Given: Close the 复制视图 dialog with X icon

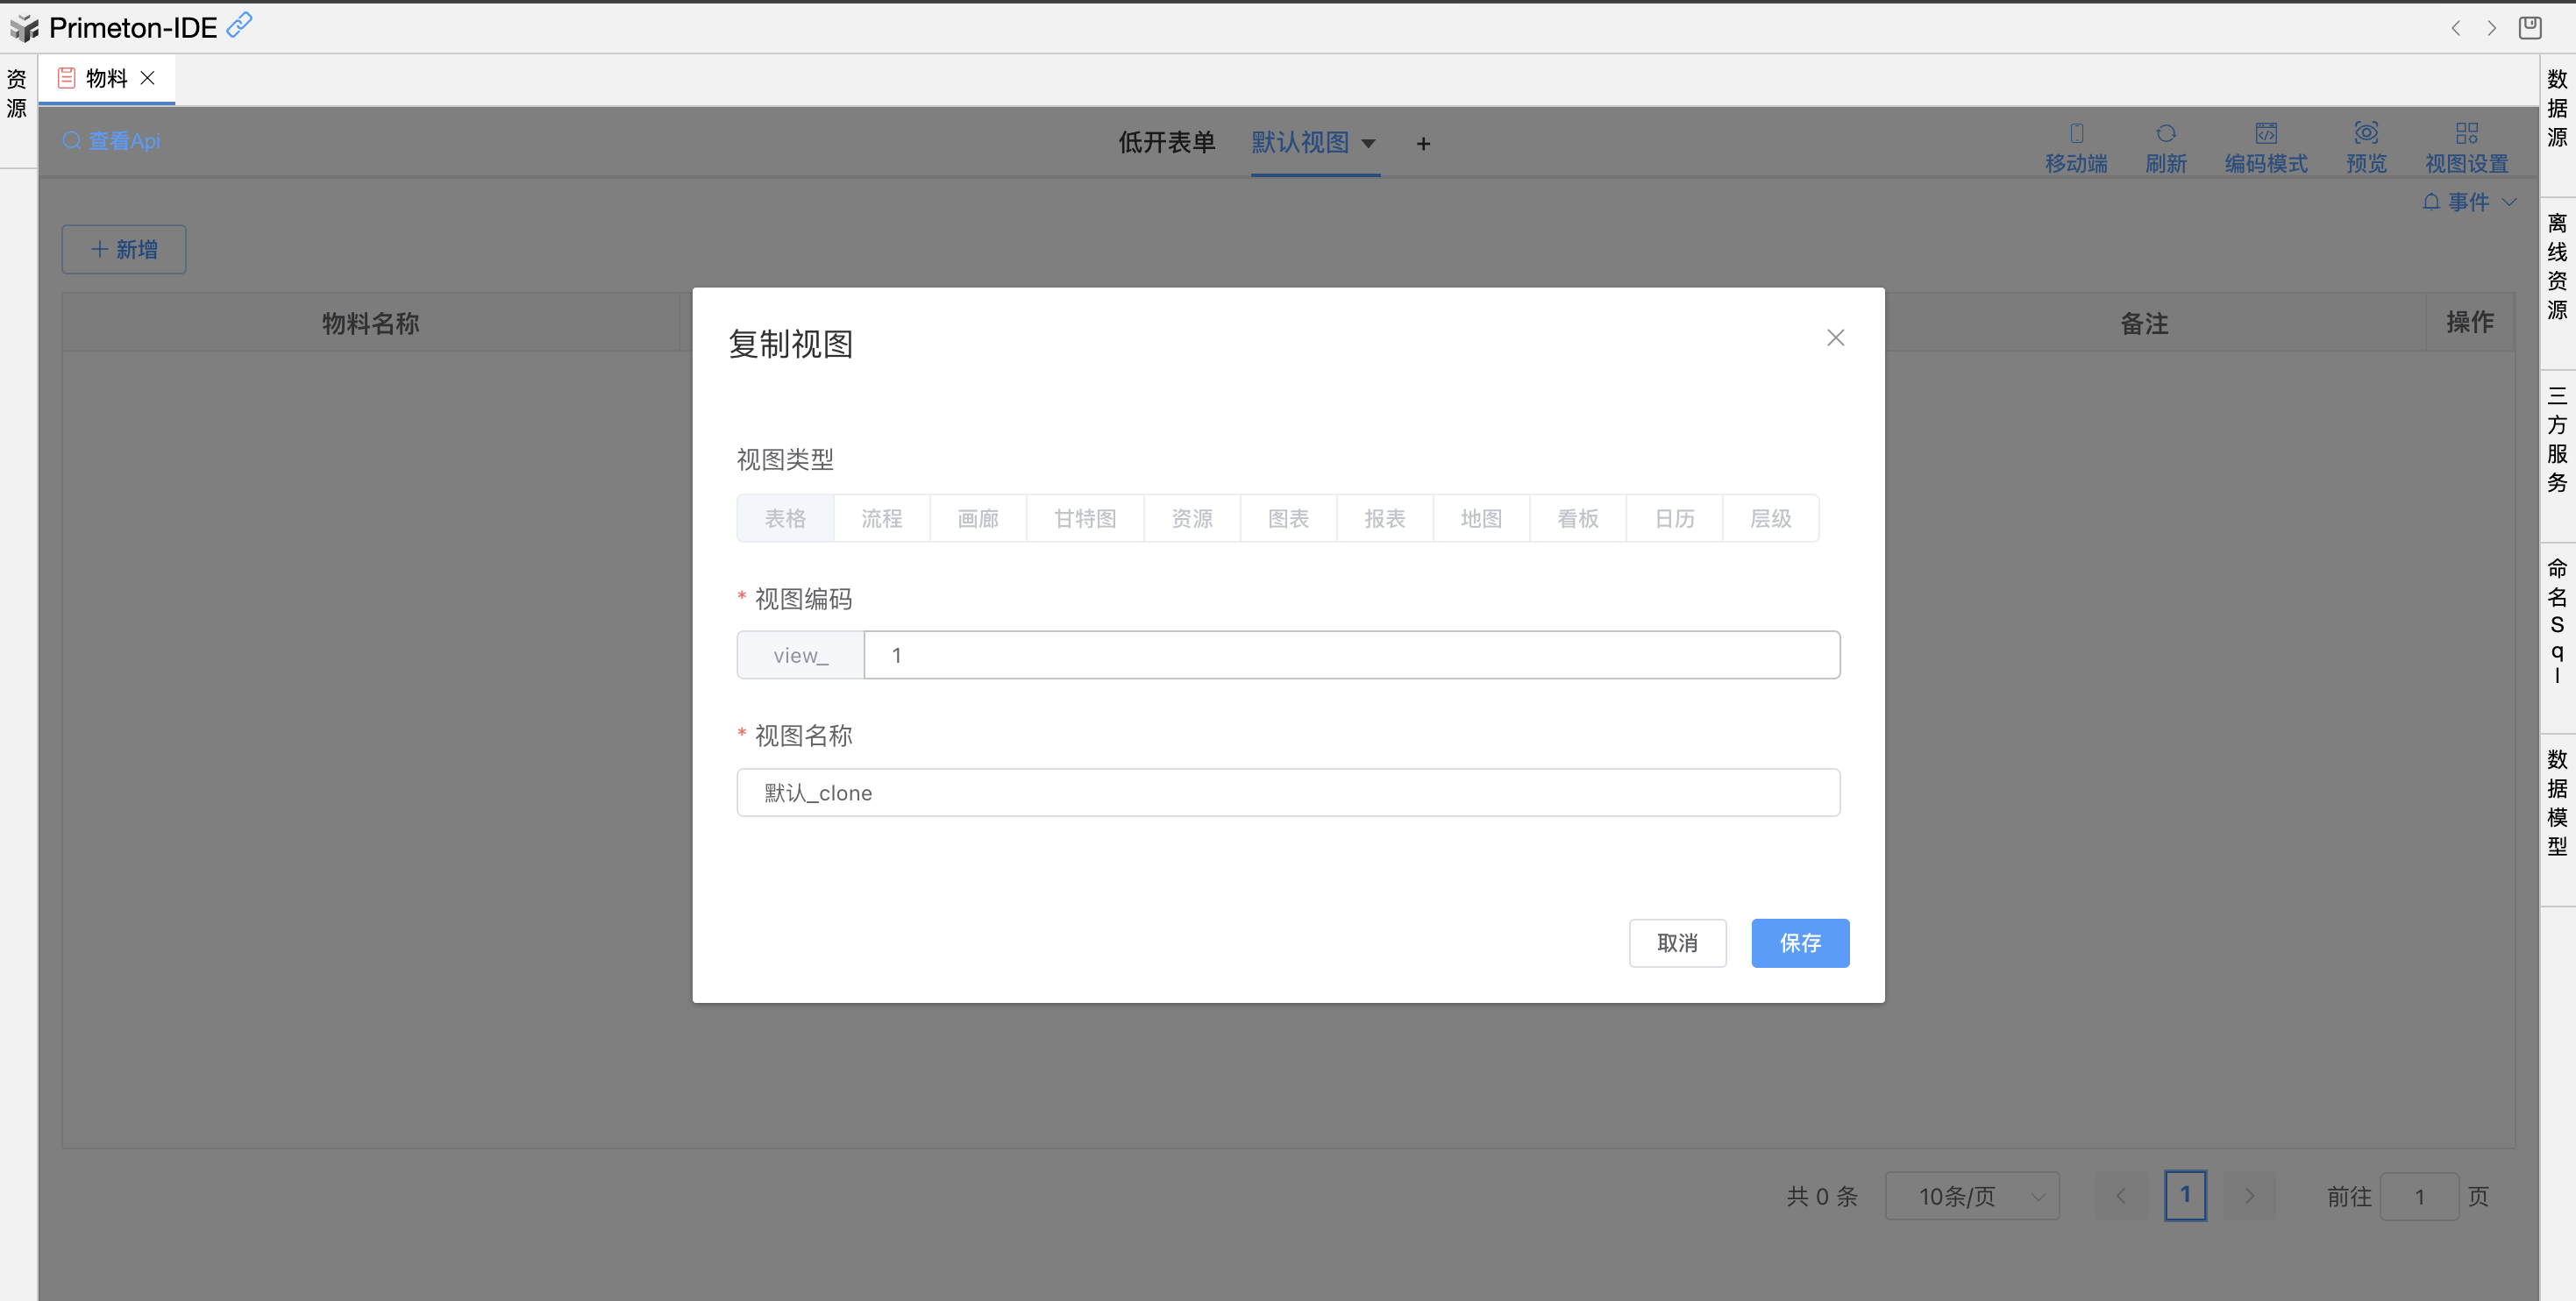Looking at the screenshot, I should (1835, 338).
